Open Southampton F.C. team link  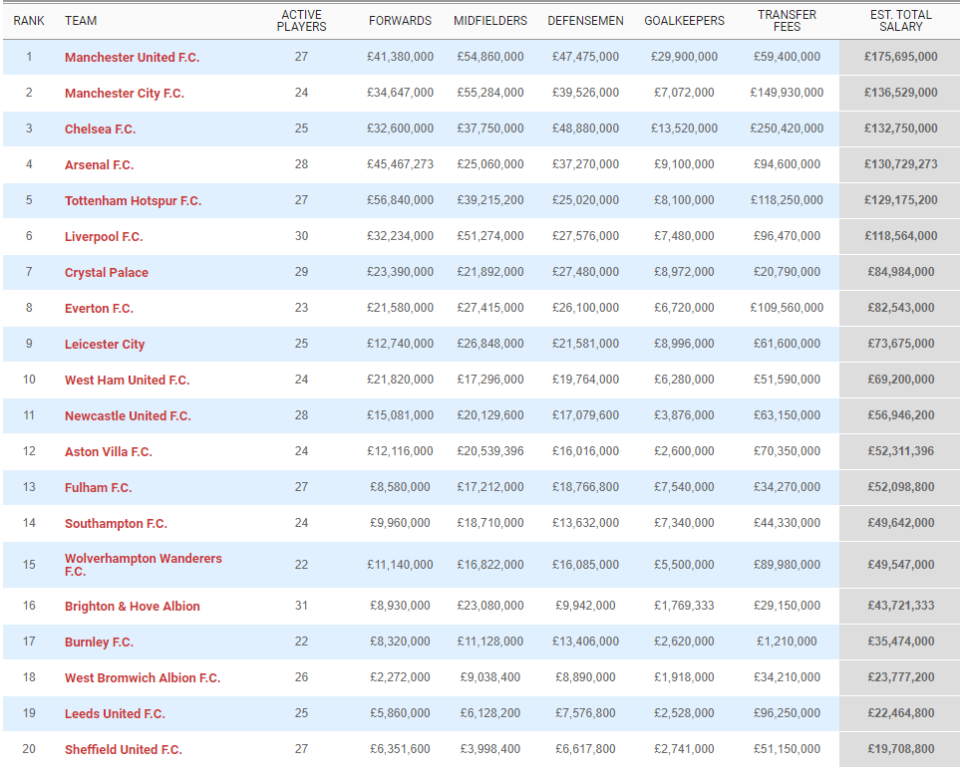click(116, 523)
